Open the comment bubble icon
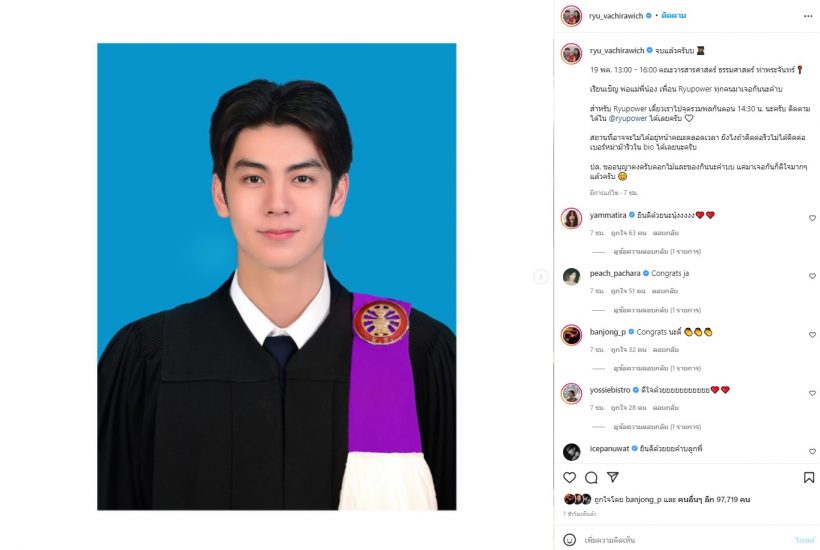 (591, 477)
